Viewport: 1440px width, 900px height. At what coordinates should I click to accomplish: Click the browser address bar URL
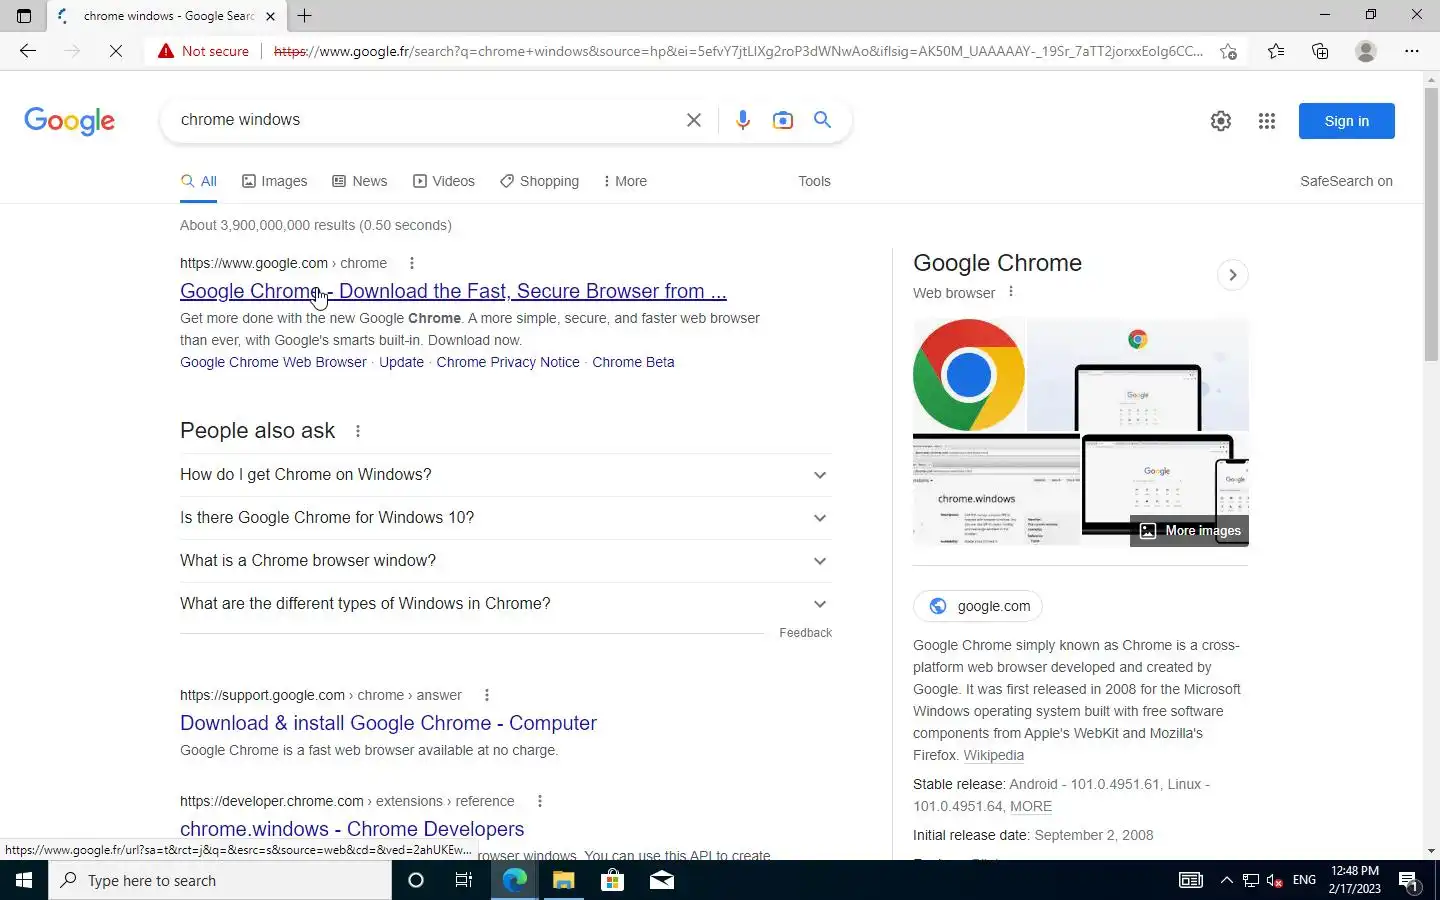[x=738, y=51]
